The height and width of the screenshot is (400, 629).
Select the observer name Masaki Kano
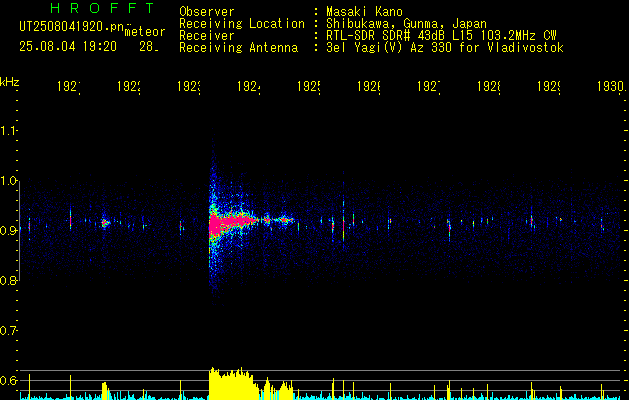pos(364,11)
